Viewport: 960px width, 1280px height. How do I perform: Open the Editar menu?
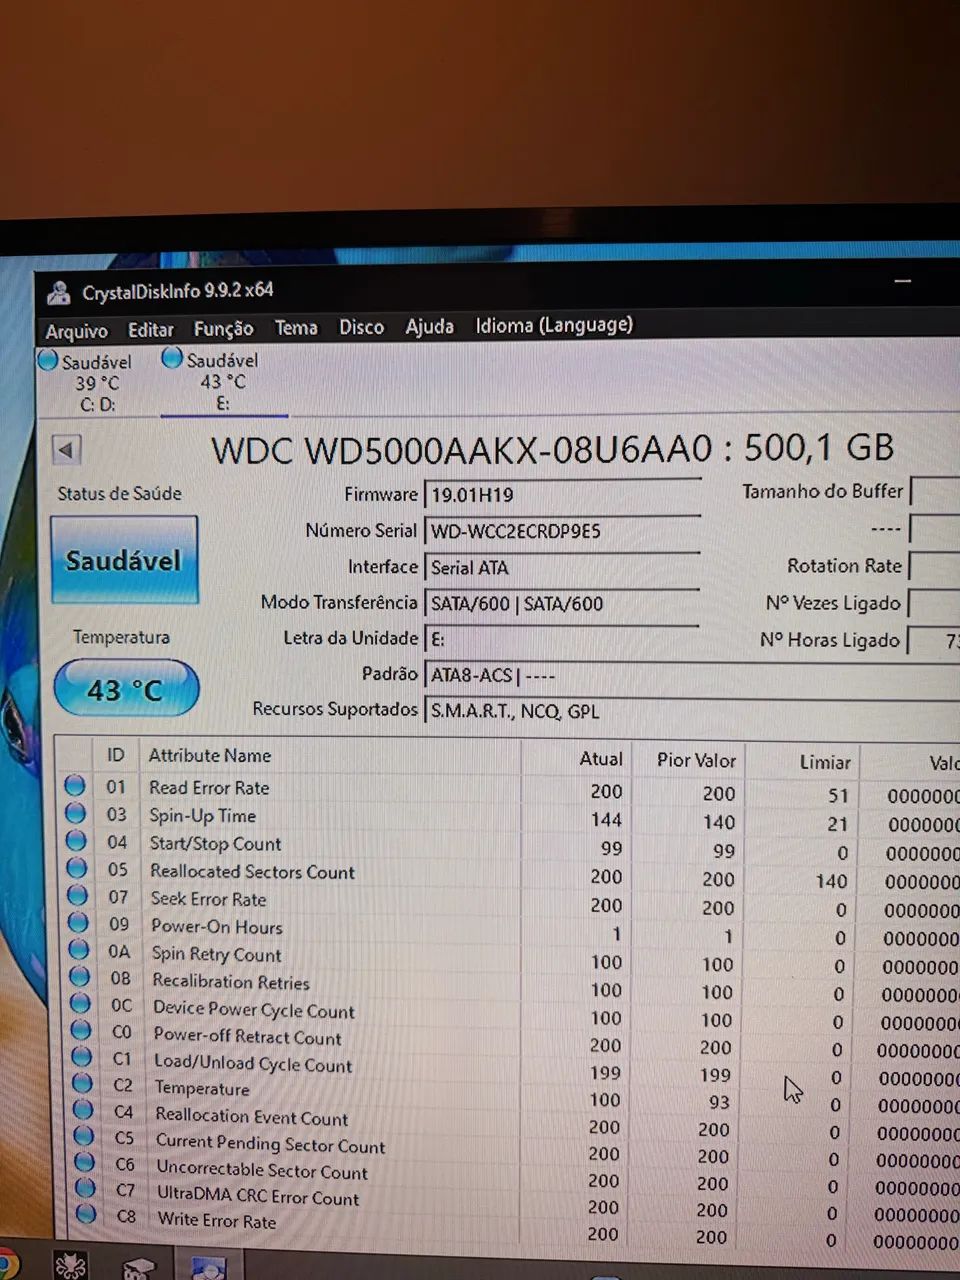point(151,330)
